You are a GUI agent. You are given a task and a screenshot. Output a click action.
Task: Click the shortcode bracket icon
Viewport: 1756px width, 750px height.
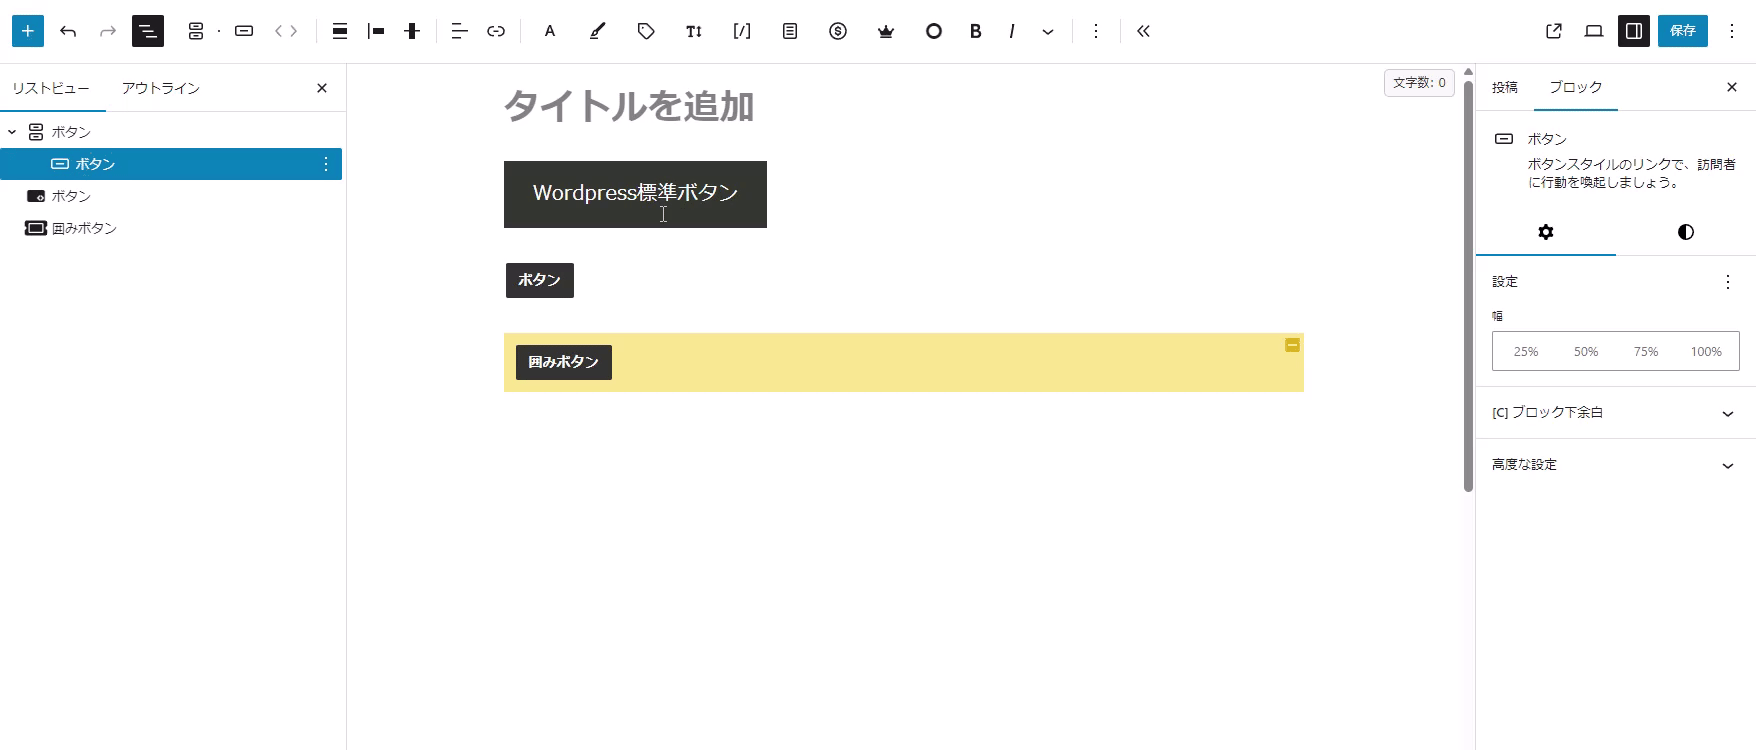[742, 31]
